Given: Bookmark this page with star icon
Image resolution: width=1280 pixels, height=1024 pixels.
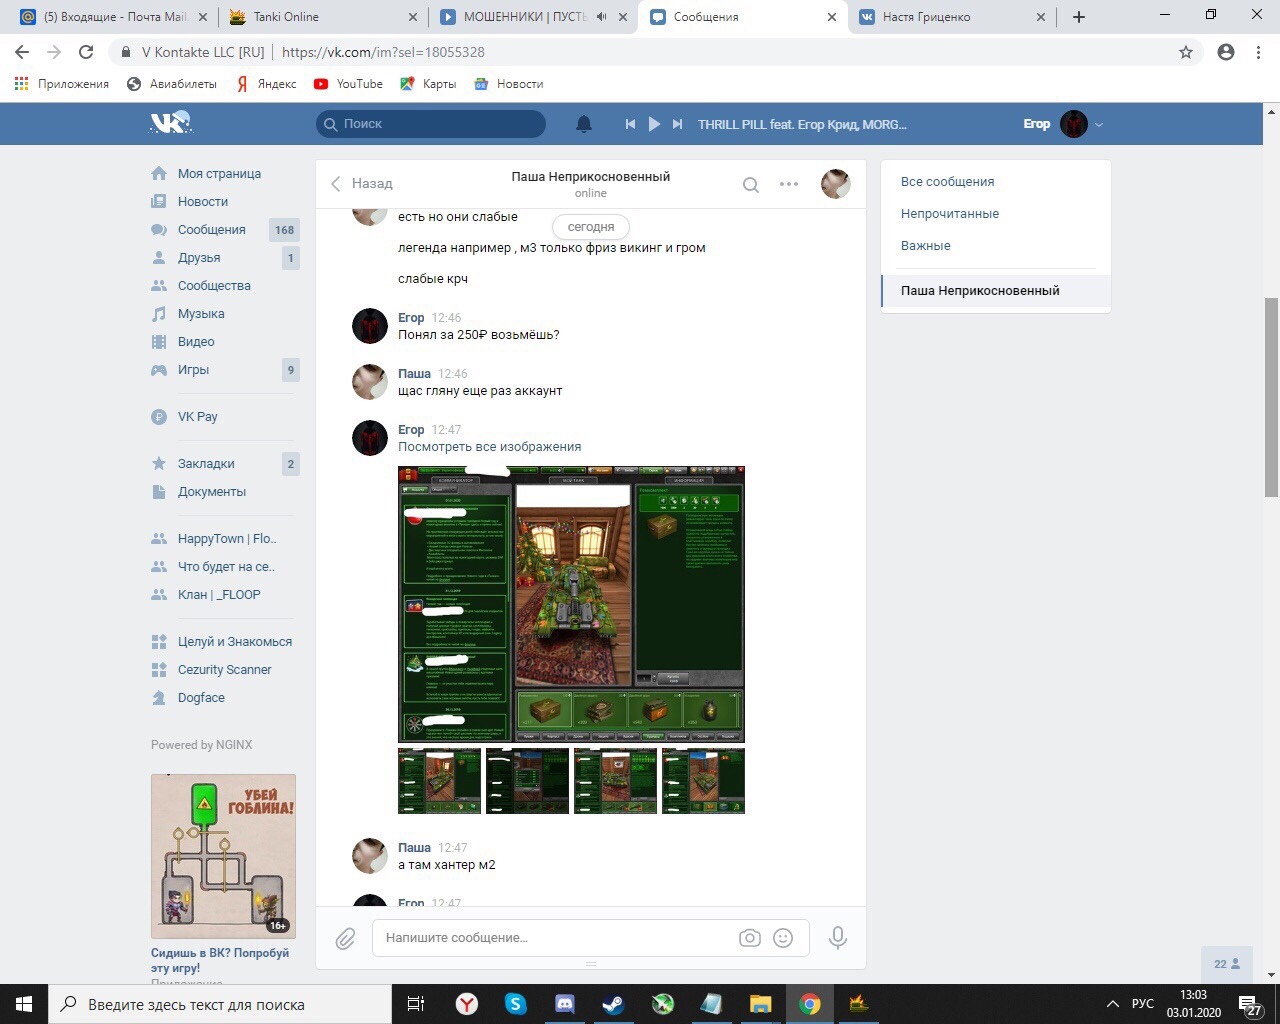Looking at the screenshot, I should (1186, 52).
